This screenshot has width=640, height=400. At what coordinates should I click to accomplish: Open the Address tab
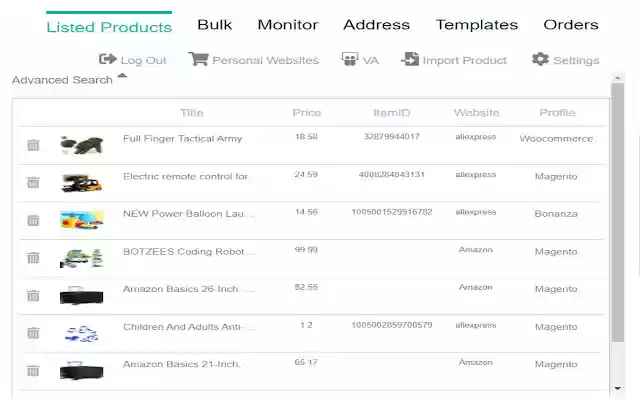click(376, 25)
